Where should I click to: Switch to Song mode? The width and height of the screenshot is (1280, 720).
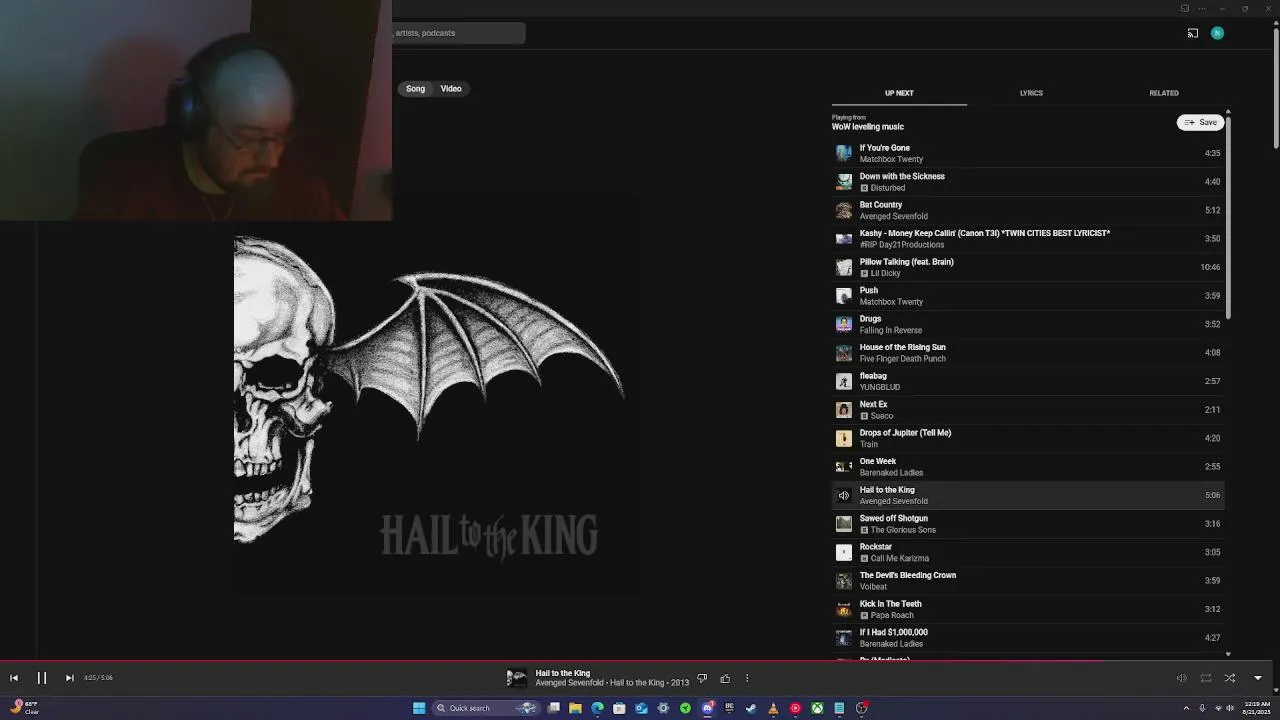click(x=415, y=89)
